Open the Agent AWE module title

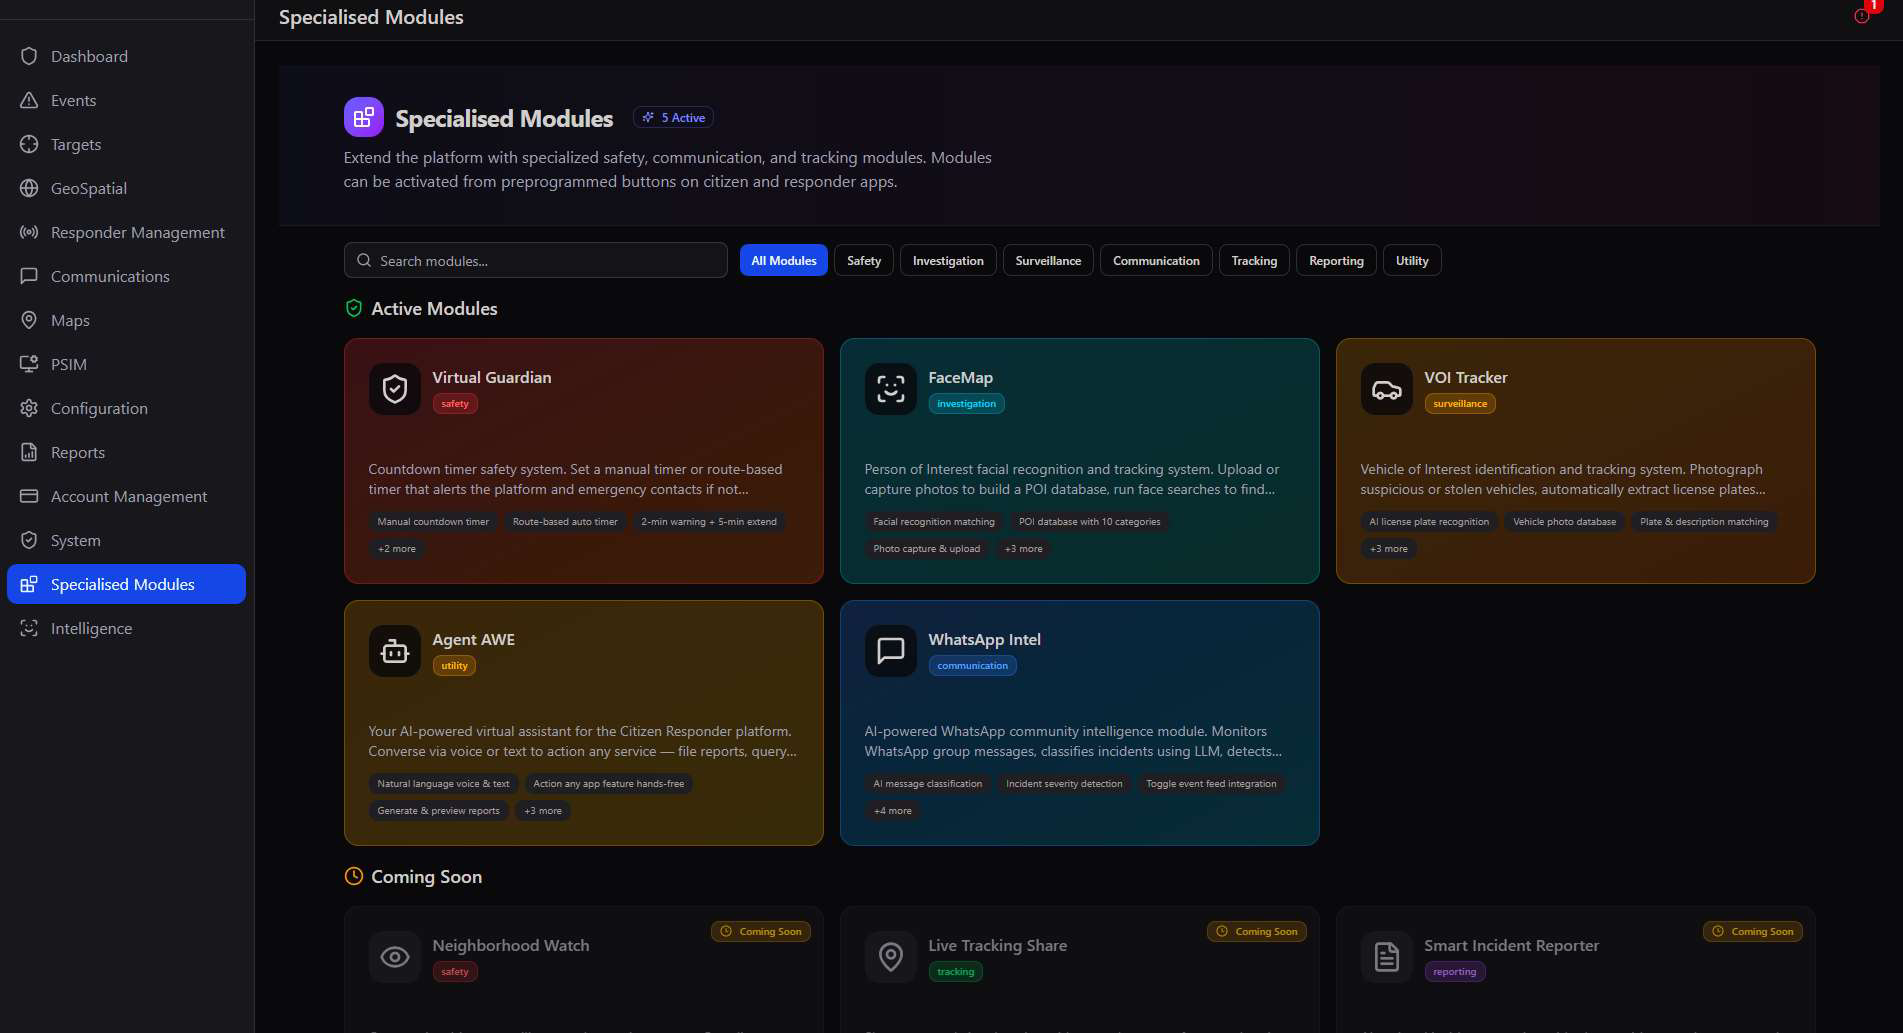point(473,639)
